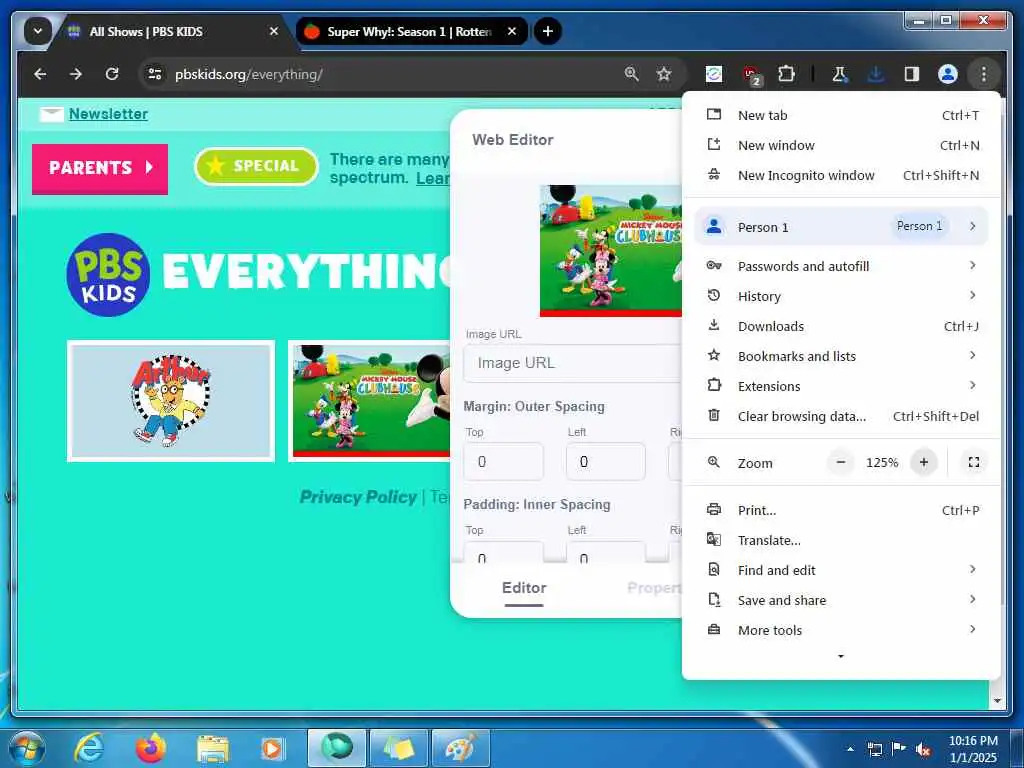Reload the PBS Kids page
Screen dimensions: 1024x768
112,74
